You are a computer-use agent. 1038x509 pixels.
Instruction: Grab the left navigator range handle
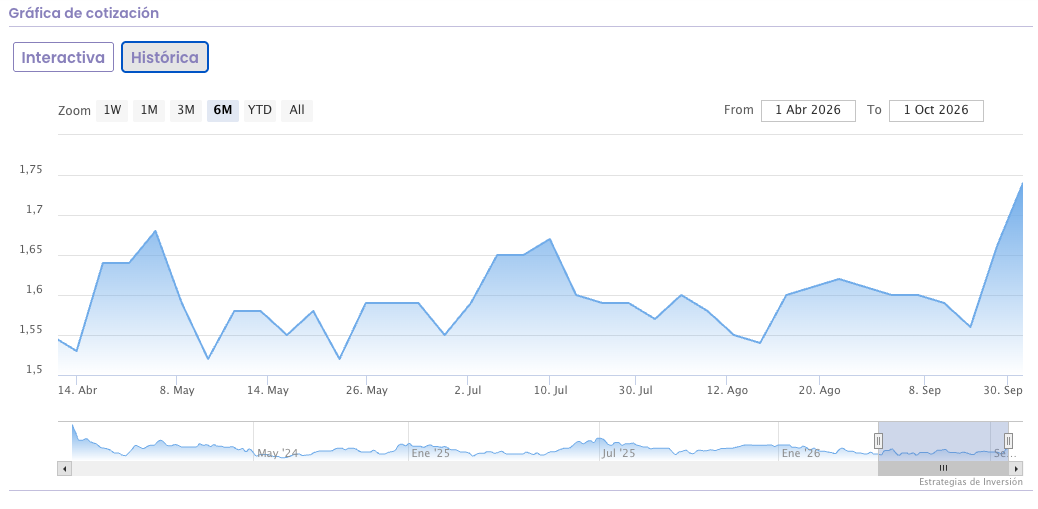pos(878,441)
